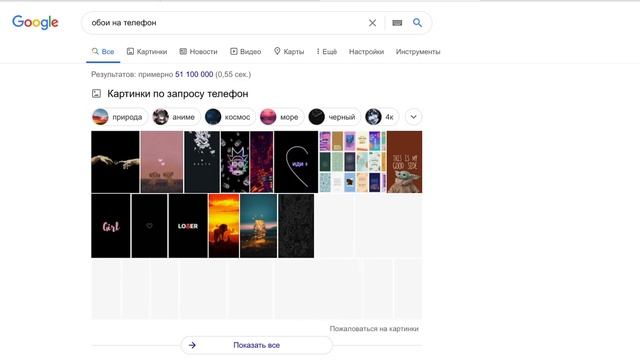Image resolution: width=640 pixels, height=360 pixels.
Task: Click 'Пожаловаться на картинки' link
Action: pos(374,329)
